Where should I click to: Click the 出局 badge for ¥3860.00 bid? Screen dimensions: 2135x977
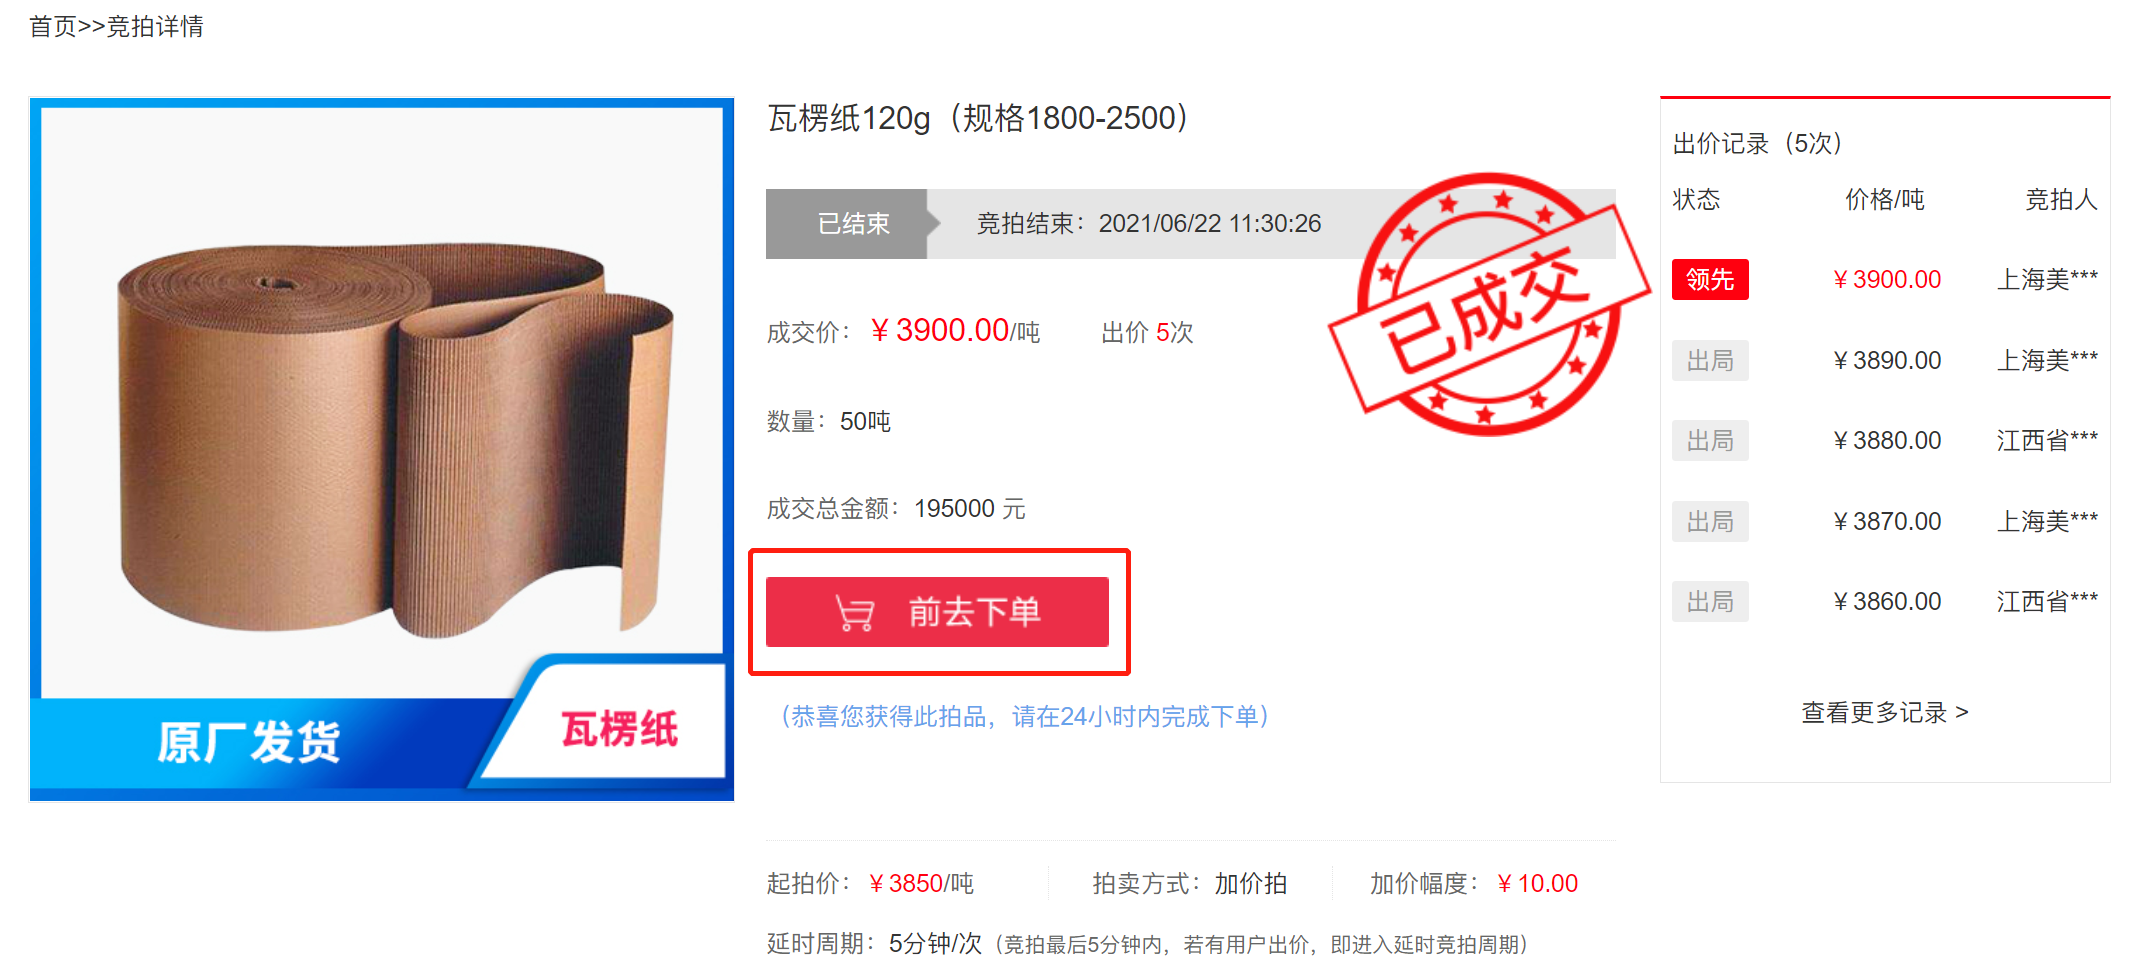tap(1710, 601)
